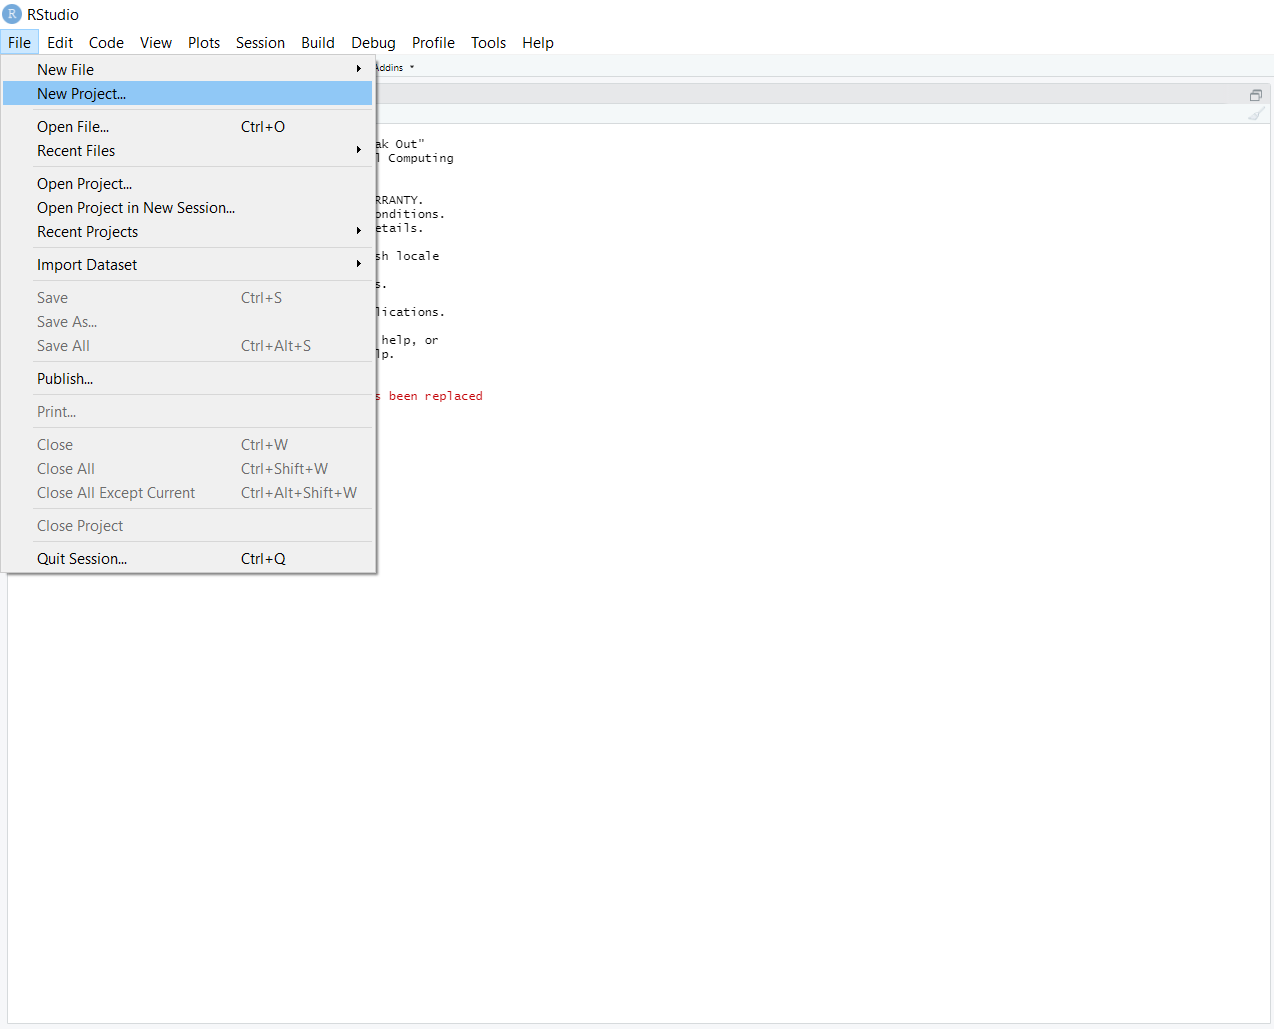Screen dimensions: 1274x1029
Task: Choose Open Project... menu entry
Action: click(84, 184)
